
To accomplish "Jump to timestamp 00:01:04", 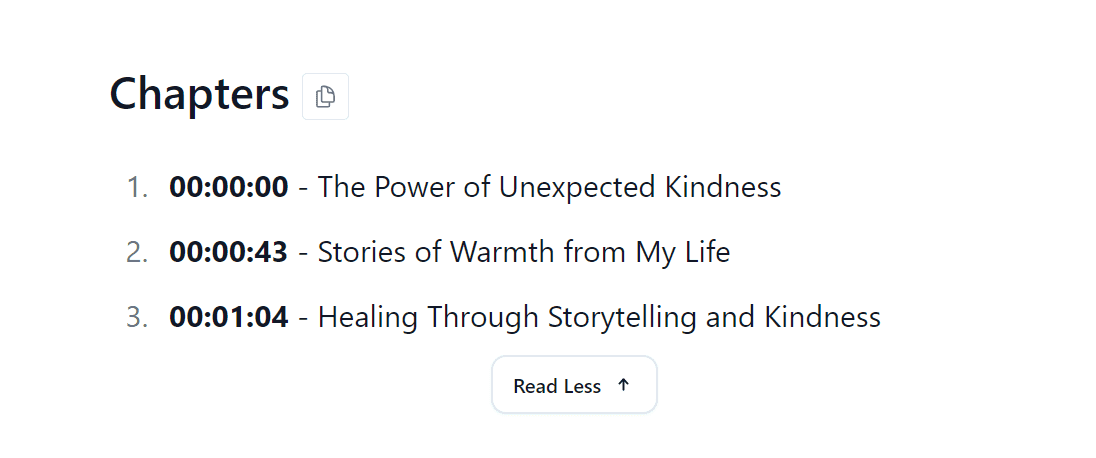I will 229,317.
